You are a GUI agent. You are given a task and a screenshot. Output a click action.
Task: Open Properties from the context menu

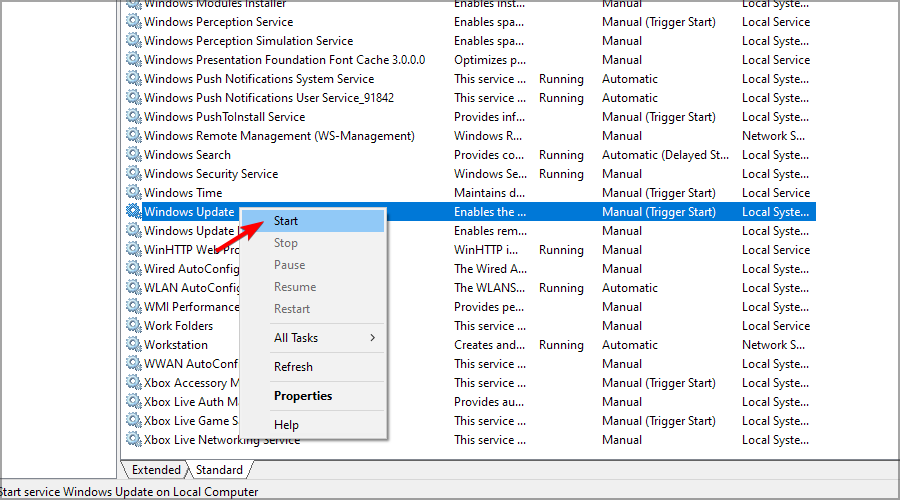tap(313, 396)
